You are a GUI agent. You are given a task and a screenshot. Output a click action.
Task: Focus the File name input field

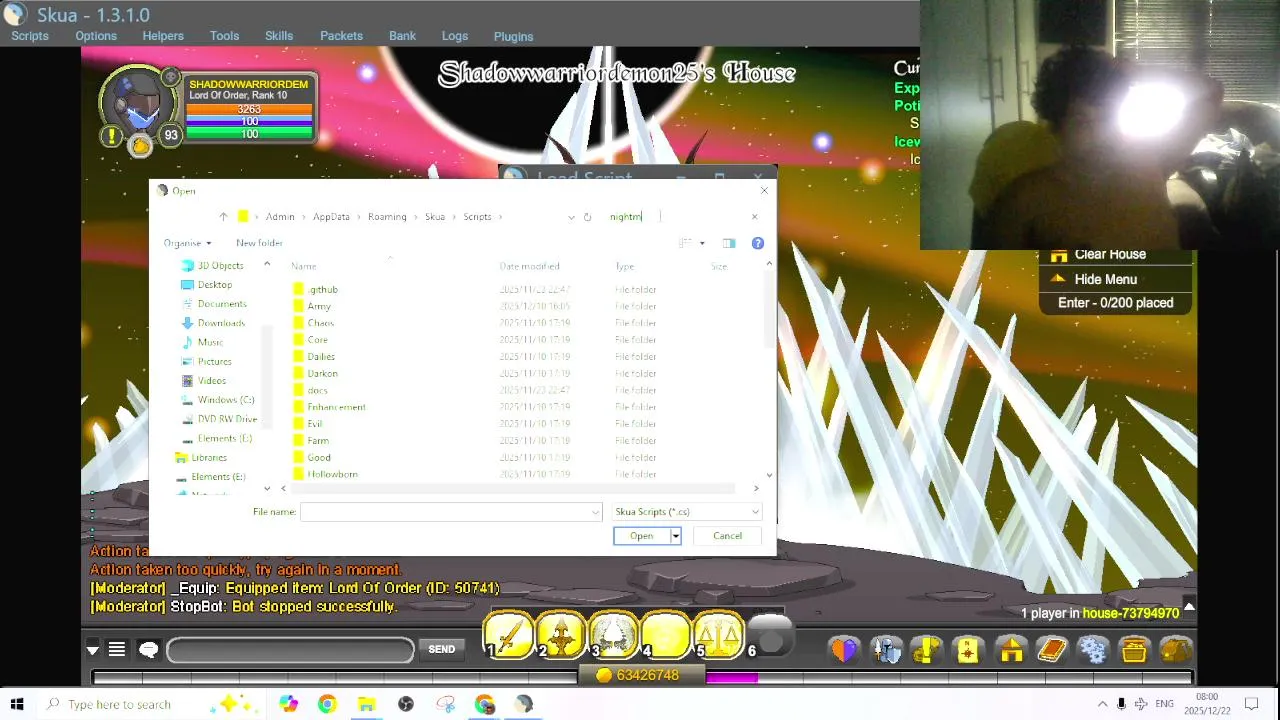(x=450, y=512)
